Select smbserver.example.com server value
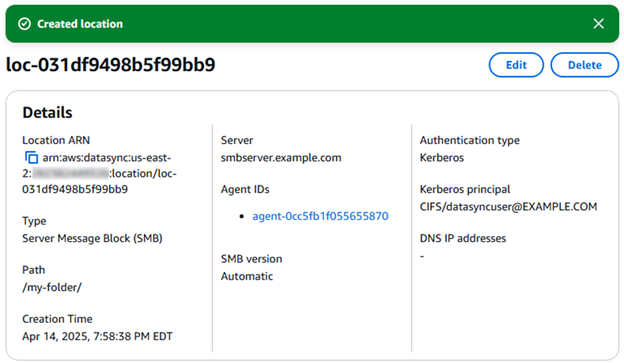 (281, 158)
